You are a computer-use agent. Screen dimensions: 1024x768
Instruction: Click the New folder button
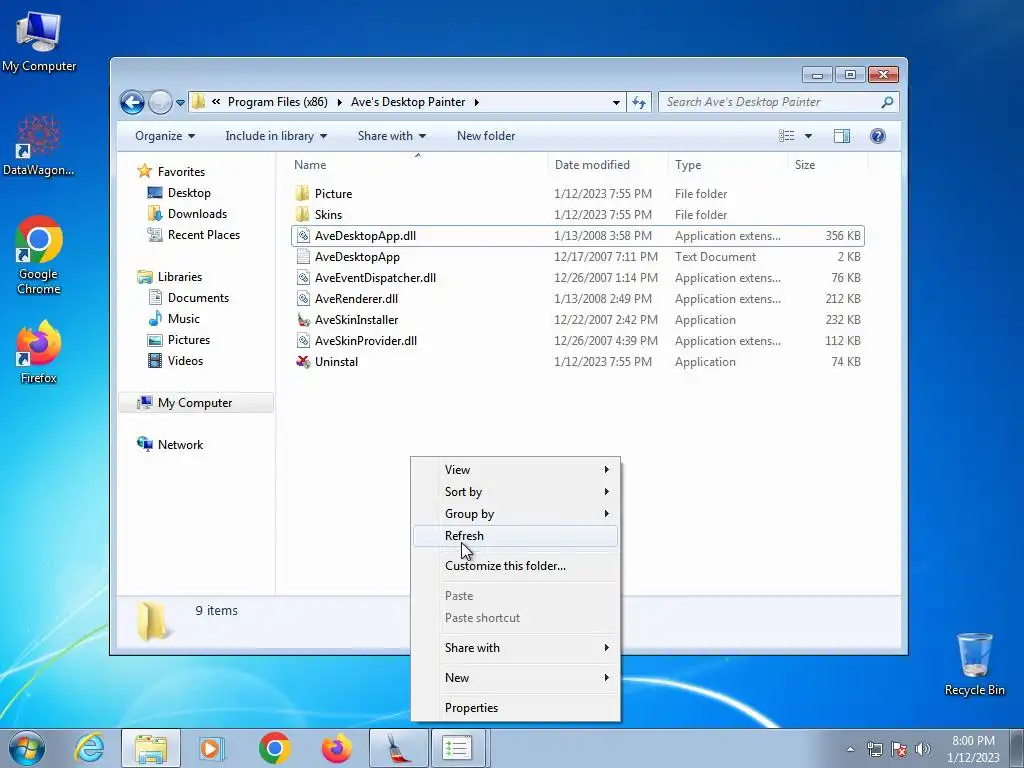(x=486, y=136)
